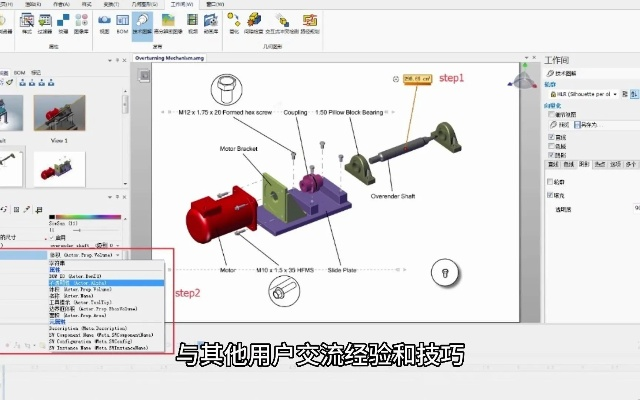
Task: Toggle the checked lines checkbox above 色域
Action: 551,137
